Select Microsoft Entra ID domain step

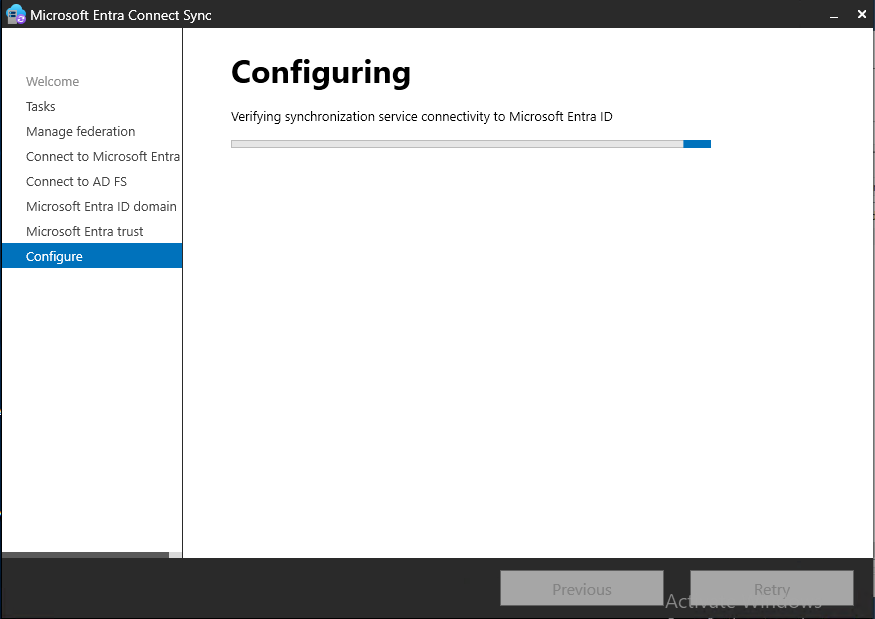click(101, 207)
